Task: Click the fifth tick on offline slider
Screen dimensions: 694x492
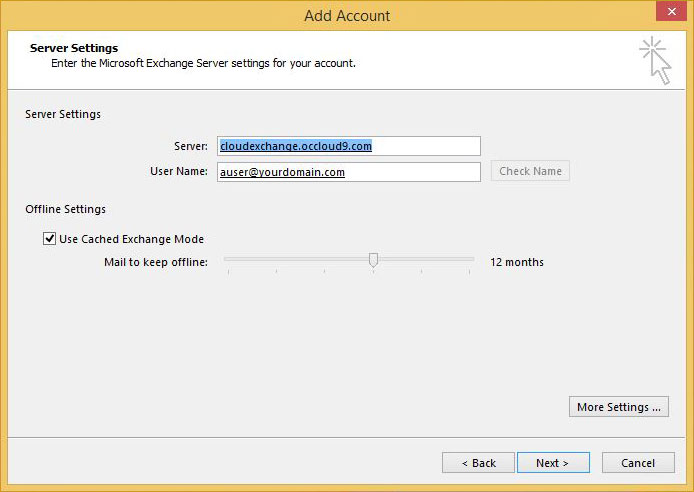Action: [421, 272]
